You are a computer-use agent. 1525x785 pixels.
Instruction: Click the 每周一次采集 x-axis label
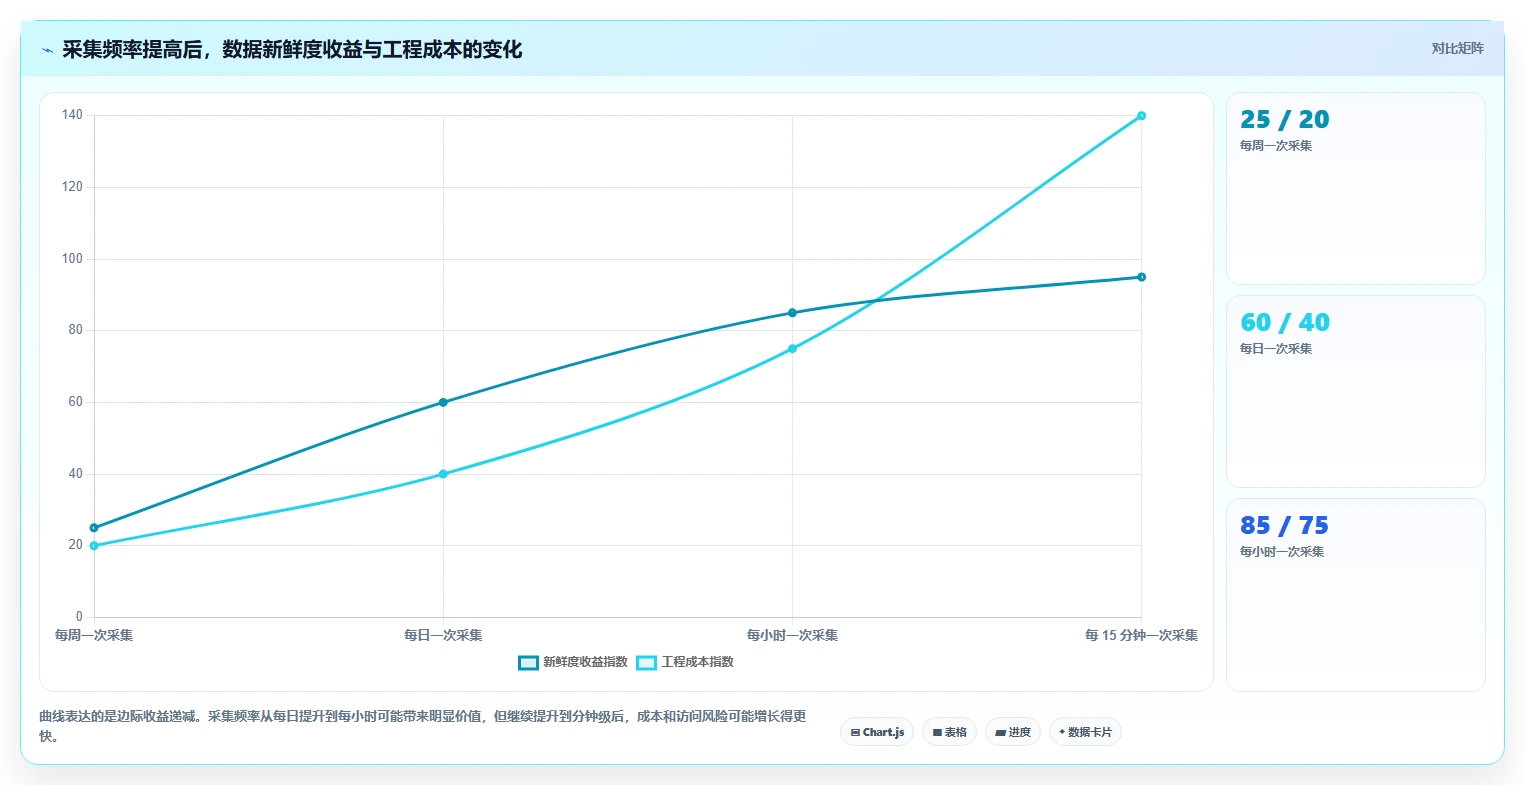94,635
